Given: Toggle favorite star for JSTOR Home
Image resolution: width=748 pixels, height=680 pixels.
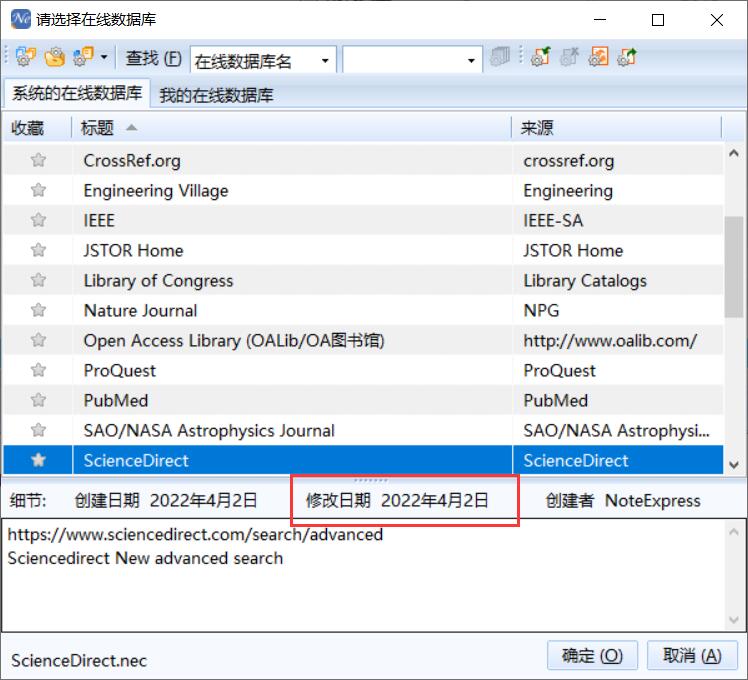Looking at the screenshot, I should click(x=38, y=250).
